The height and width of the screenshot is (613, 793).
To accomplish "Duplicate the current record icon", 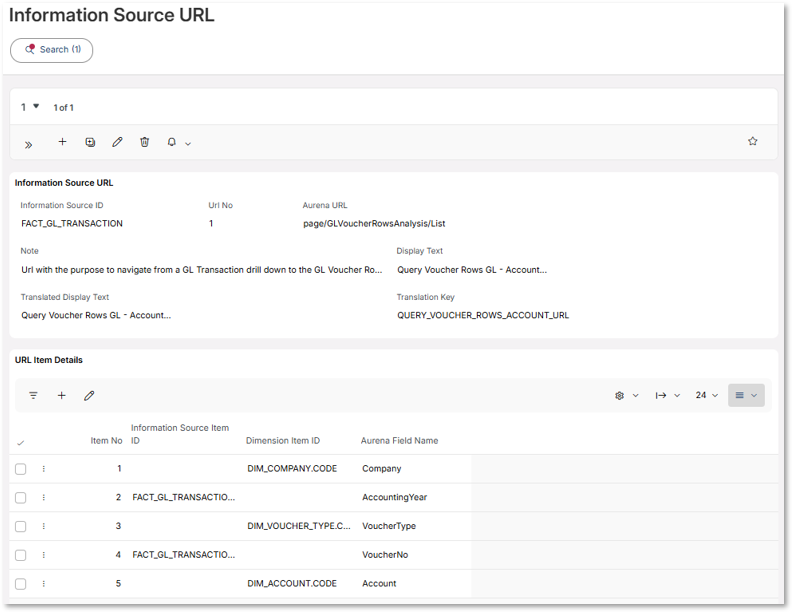I will (x=90, y=142).
